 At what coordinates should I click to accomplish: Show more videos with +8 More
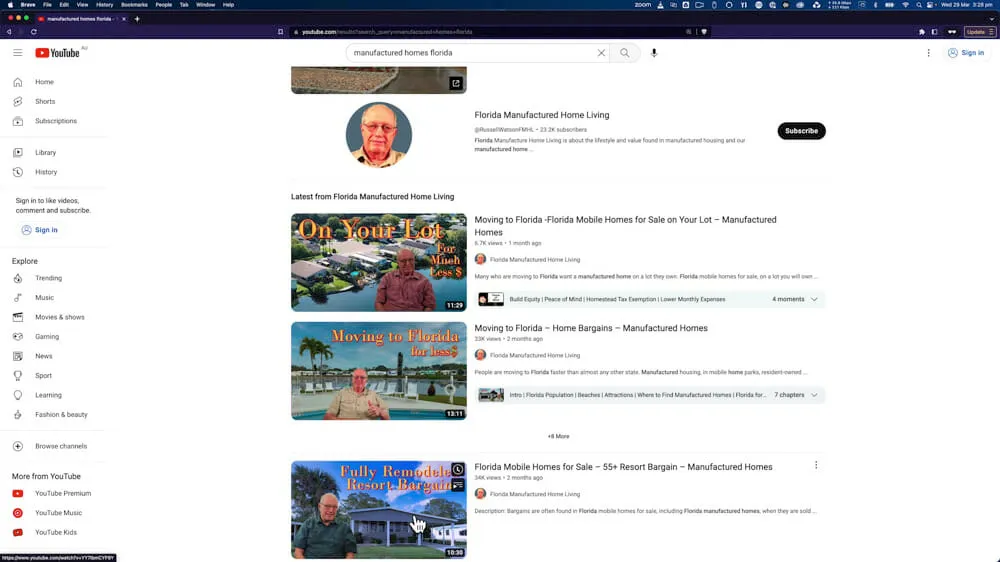pyautogui.click(x=558, y=436)
